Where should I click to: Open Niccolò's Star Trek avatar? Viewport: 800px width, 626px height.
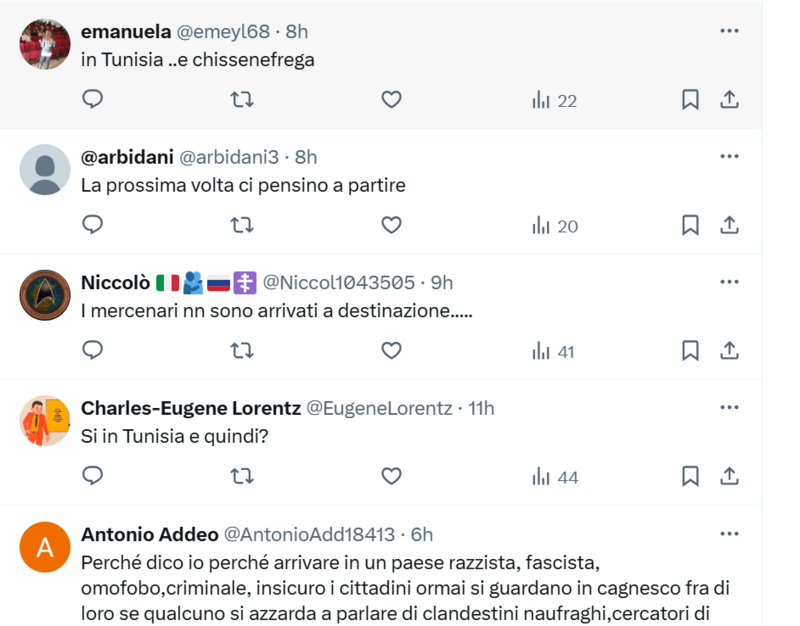[45, 295]
